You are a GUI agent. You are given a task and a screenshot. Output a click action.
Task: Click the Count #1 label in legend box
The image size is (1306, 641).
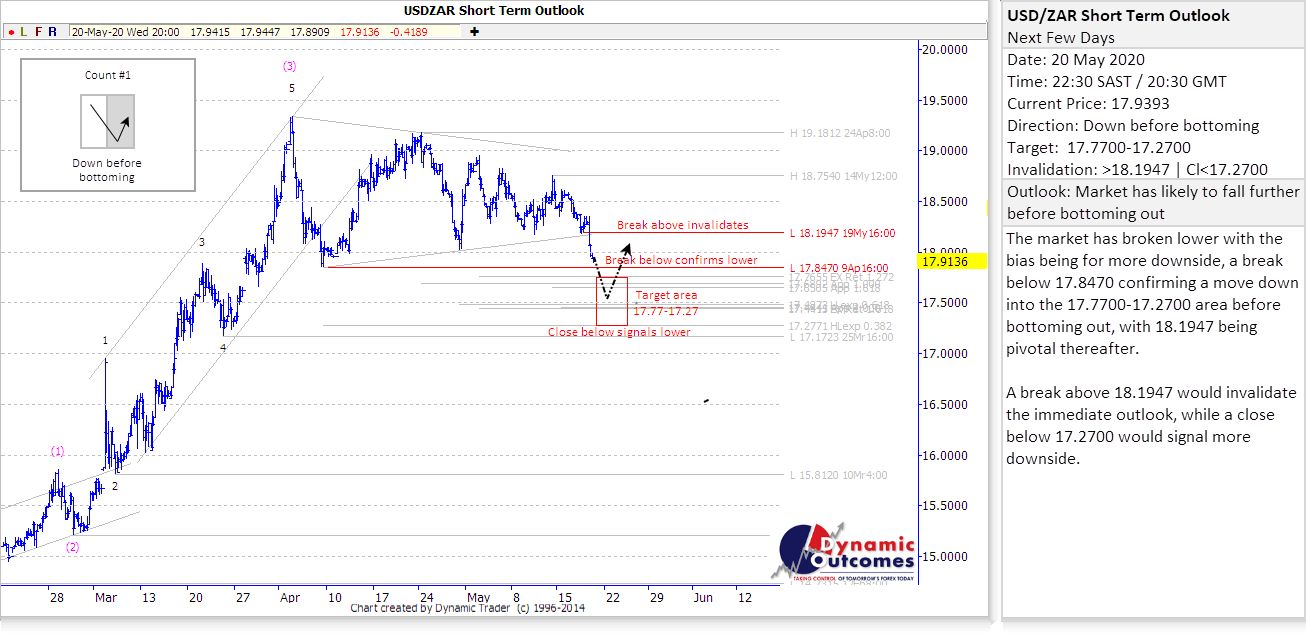(x=107, y=75)
